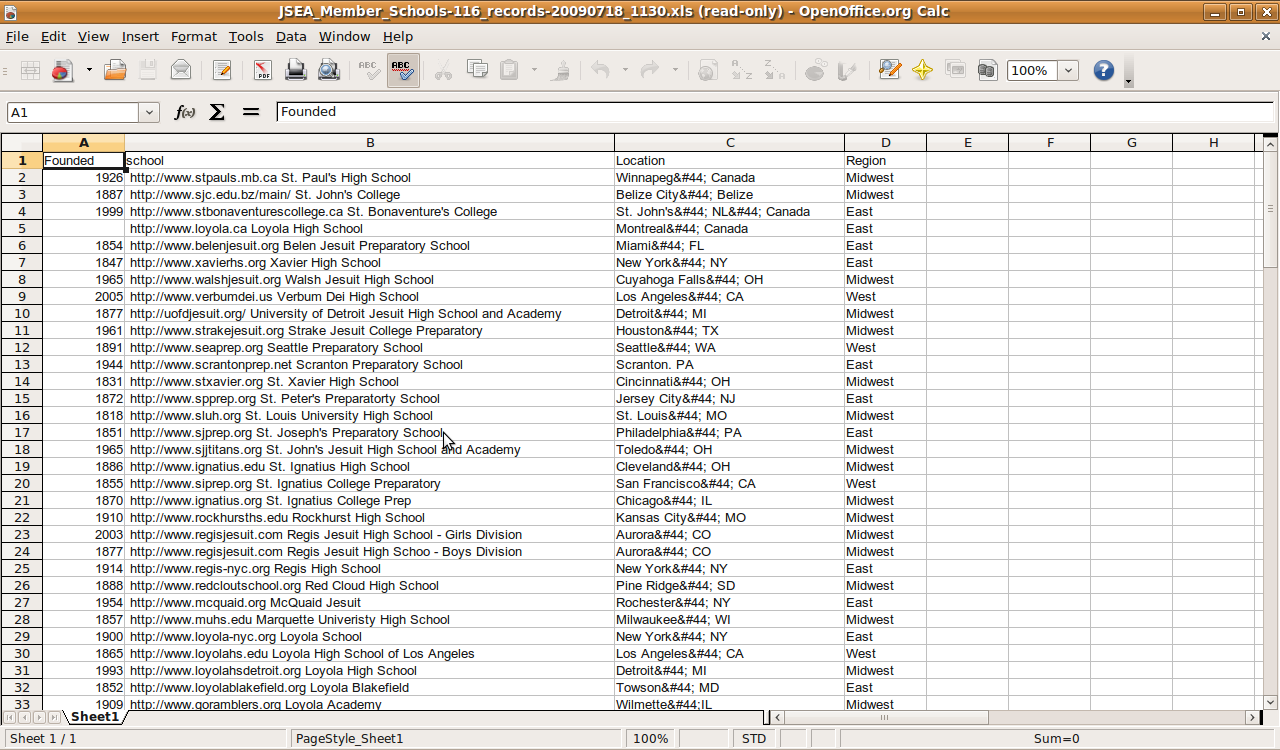Click the Sort Descending Z-A icon
The height and width of the screenshot is (750, 1280).
point(774,70)
